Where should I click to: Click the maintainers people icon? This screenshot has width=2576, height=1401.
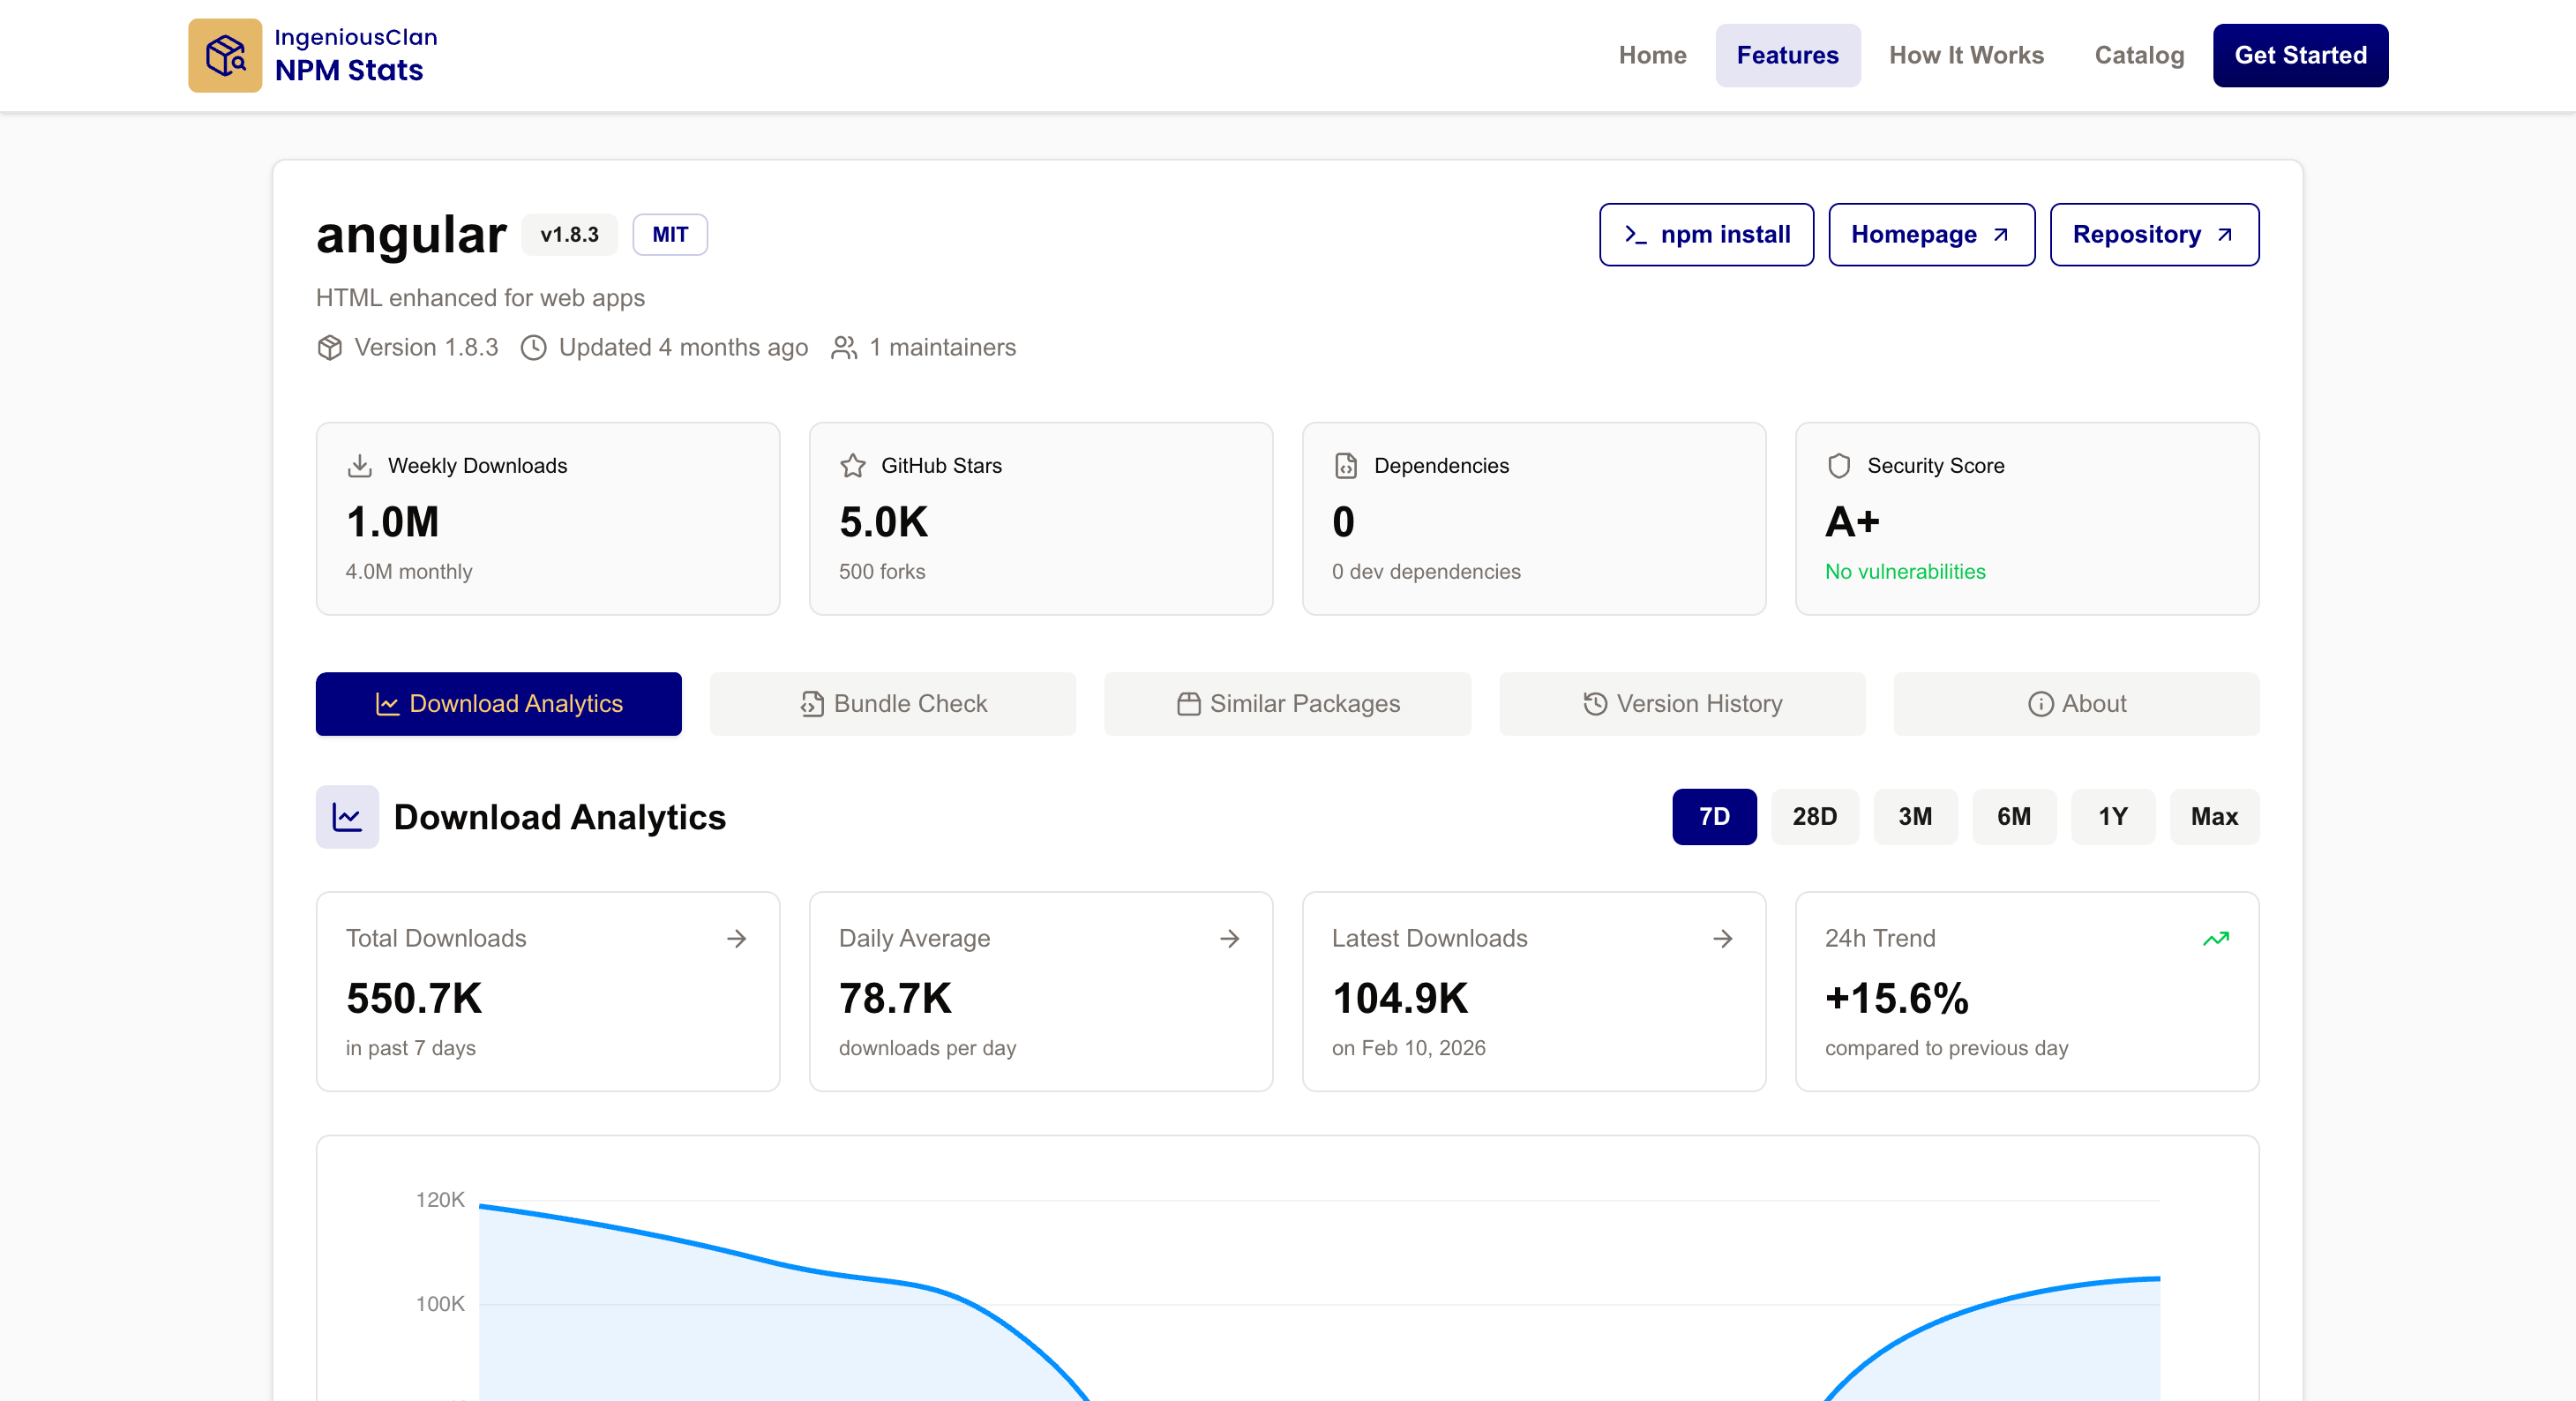coord(843,347)
